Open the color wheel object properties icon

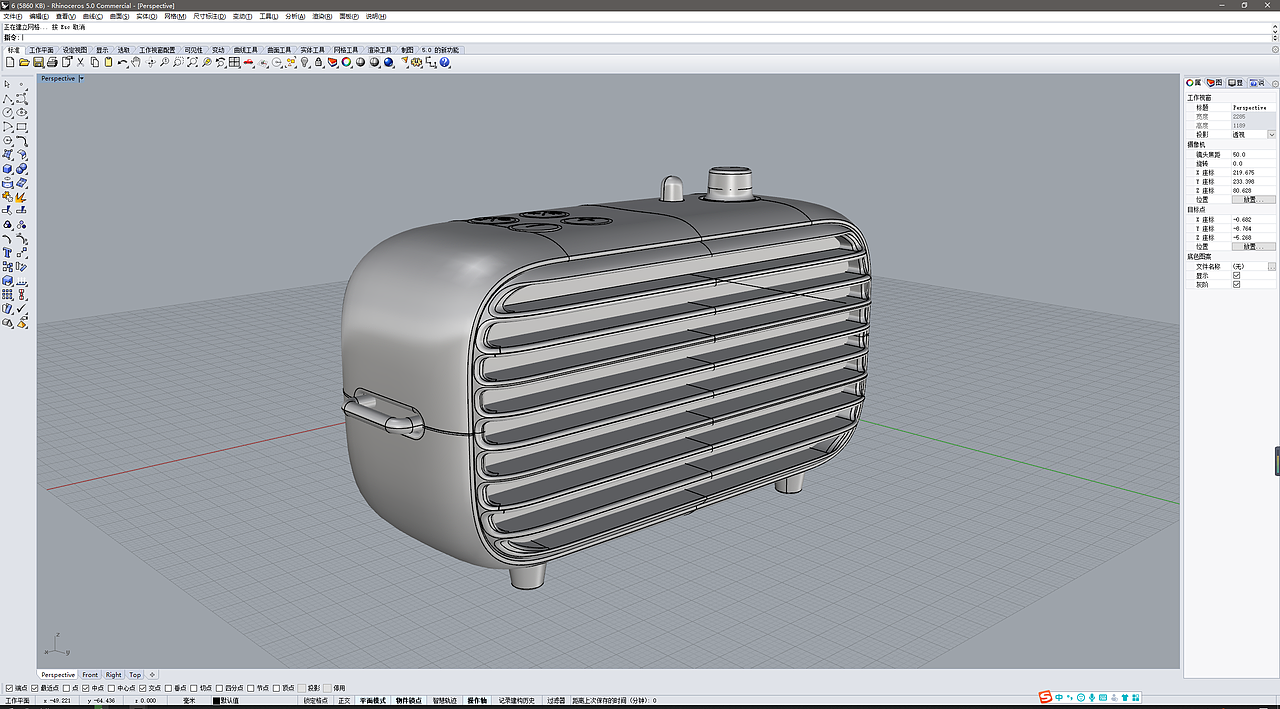[x=346, y=62]
